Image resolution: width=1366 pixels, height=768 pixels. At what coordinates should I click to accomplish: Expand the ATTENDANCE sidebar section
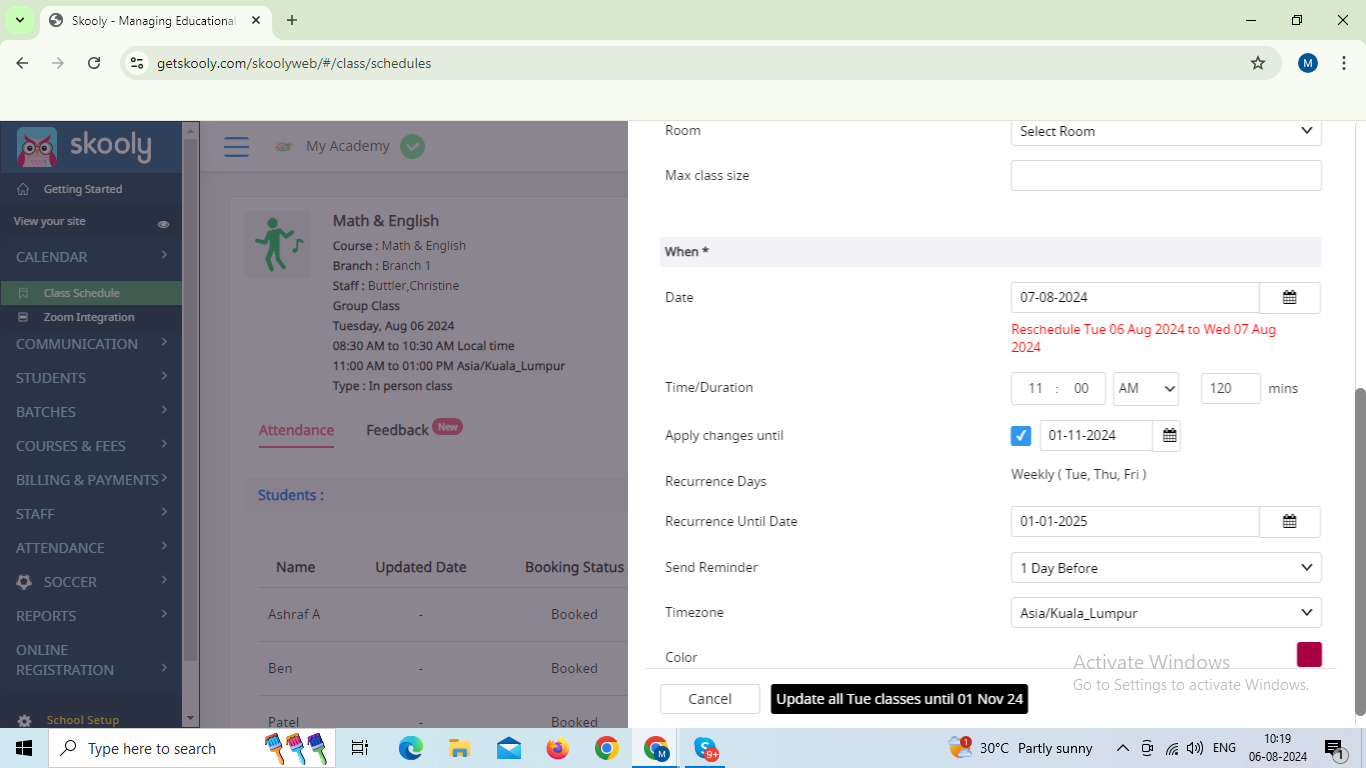[x=91, y=548]
